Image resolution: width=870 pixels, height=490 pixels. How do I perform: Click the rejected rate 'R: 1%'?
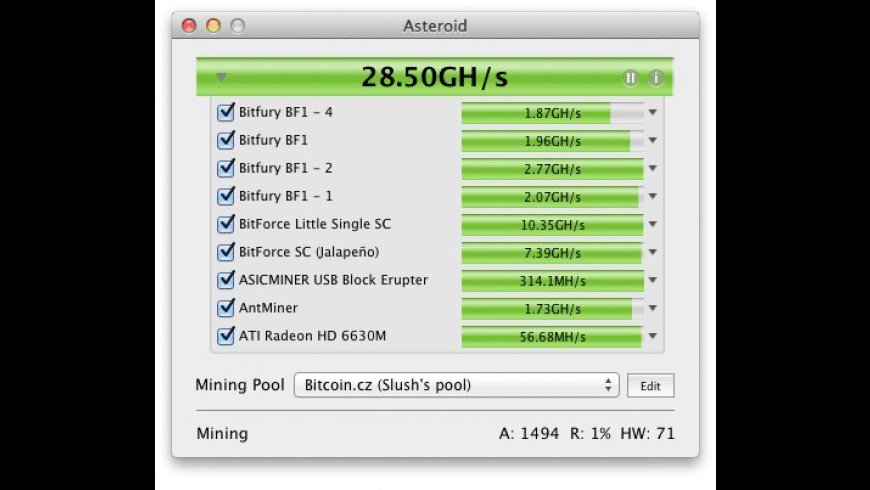590,433
